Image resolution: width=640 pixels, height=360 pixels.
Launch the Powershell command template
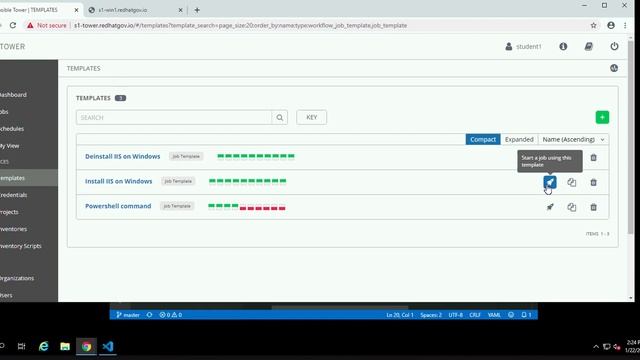(550, 207)
